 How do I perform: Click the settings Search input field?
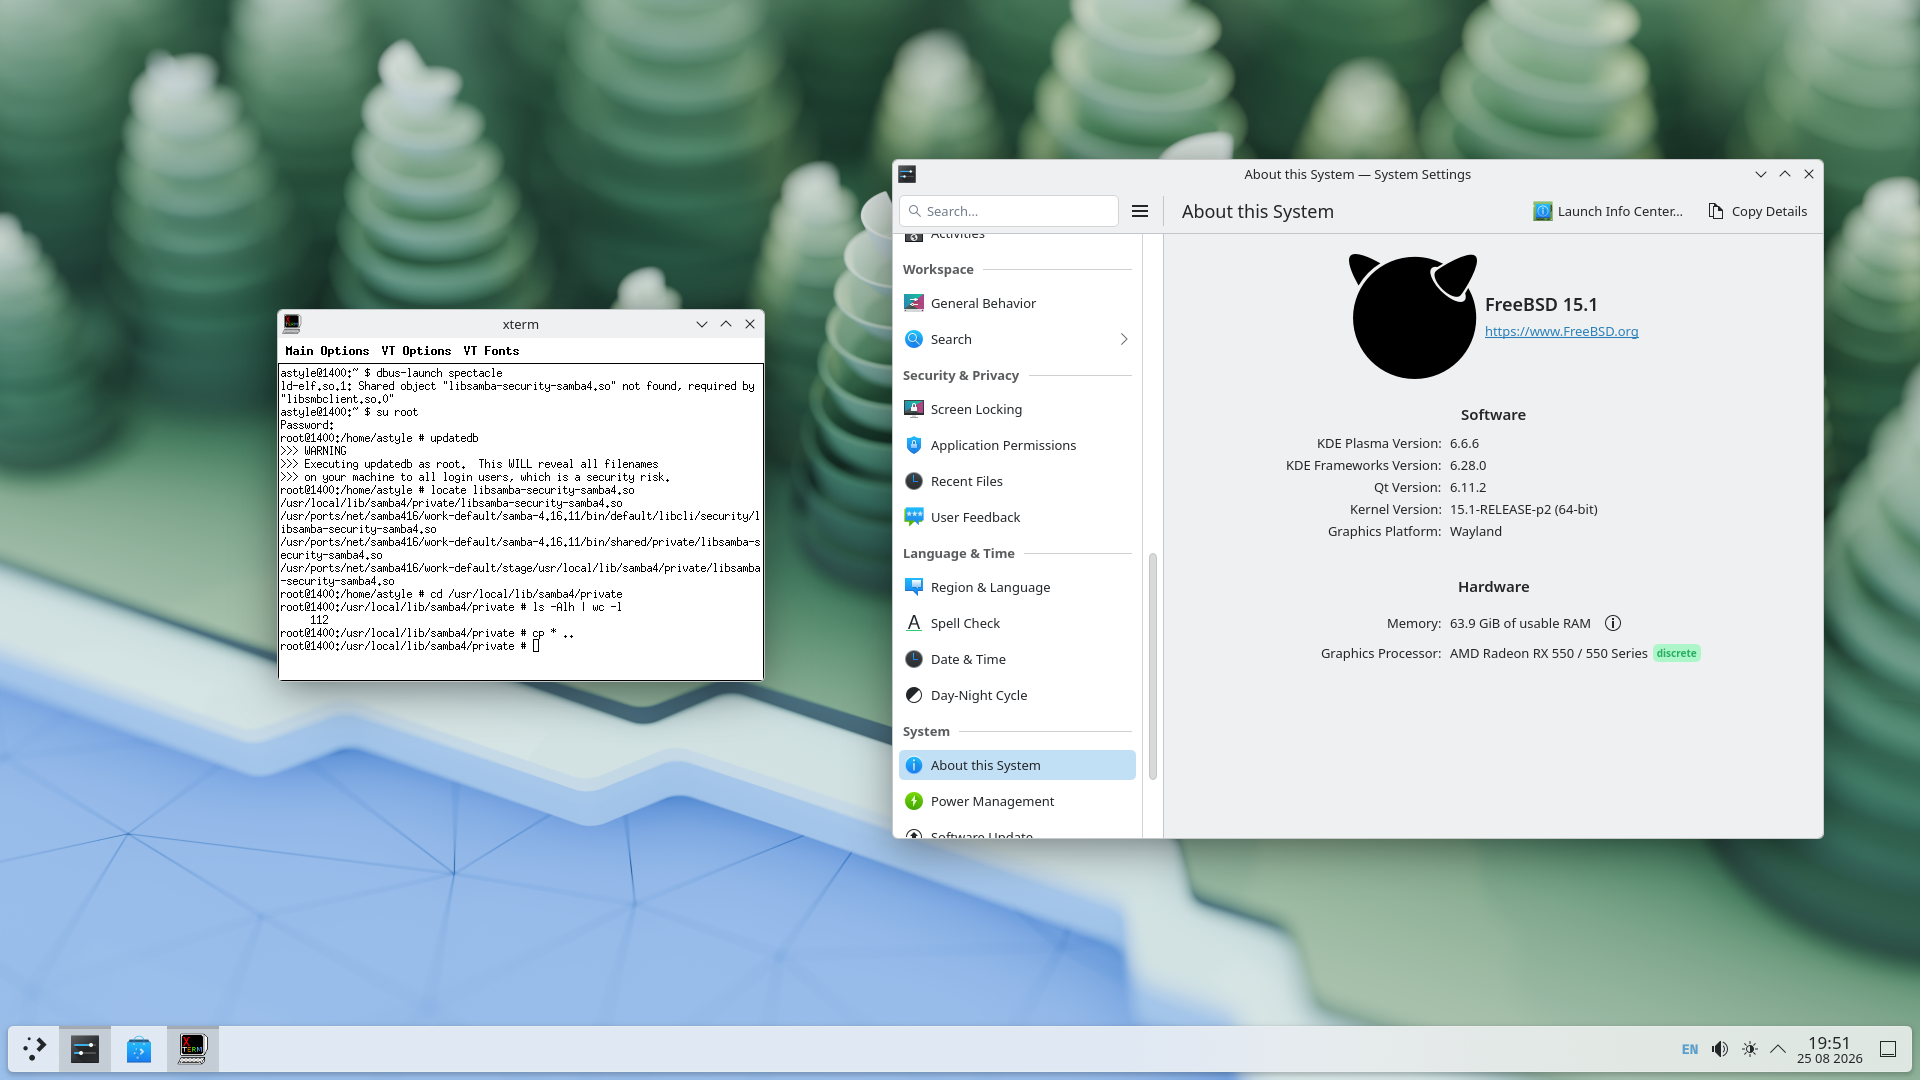[1009, 211]
